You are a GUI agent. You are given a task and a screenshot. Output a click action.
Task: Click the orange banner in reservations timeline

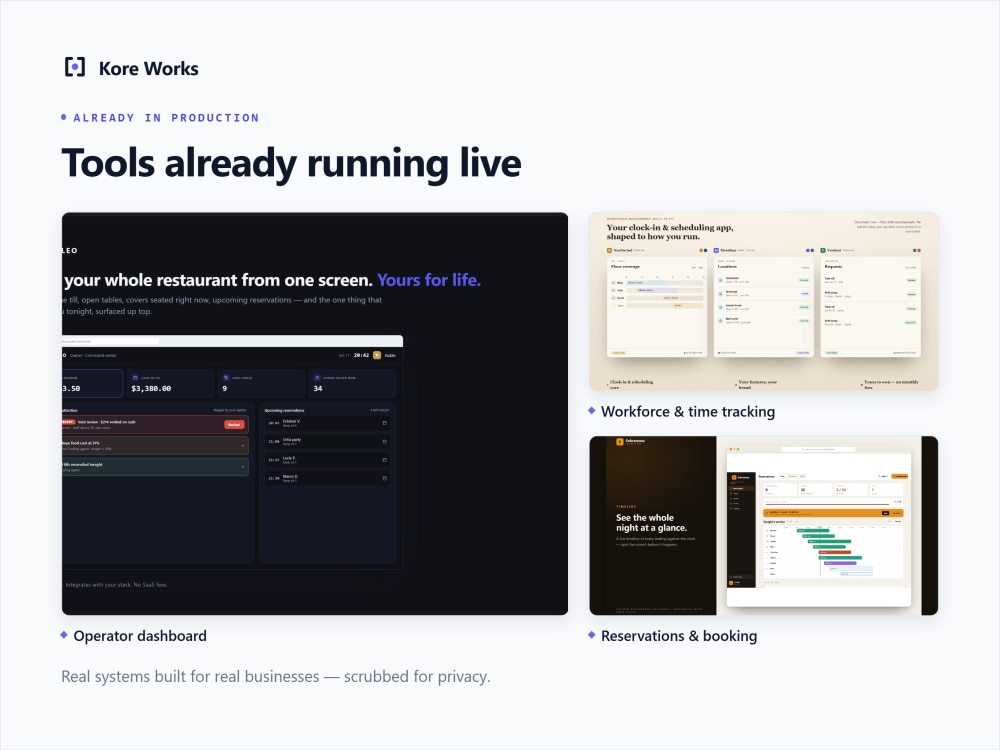[x=834, y=513]
